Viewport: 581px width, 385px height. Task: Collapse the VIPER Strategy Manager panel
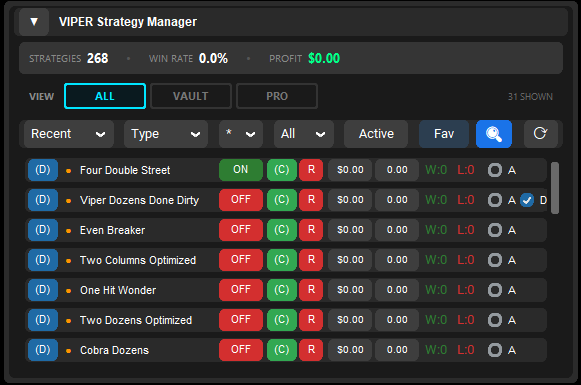[x=34, y=22]
